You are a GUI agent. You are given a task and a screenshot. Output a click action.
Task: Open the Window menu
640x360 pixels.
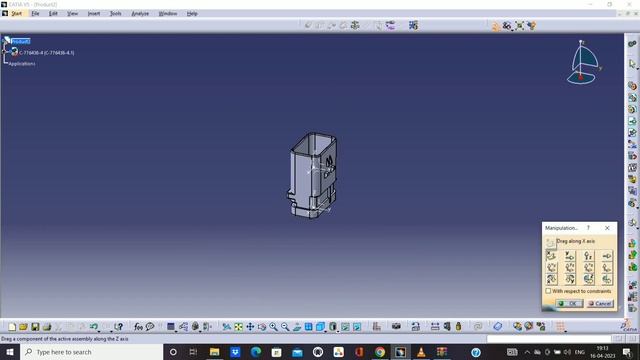tap(168, 13)
